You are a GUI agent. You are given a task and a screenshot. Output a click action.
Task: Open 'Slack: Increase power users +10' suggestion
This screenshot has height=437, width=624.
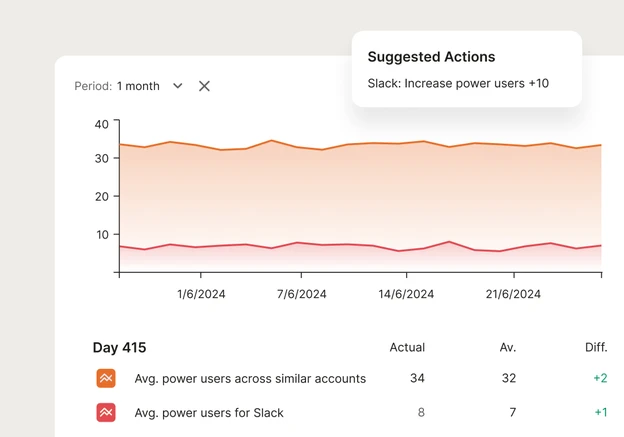[x=458, y=84]
